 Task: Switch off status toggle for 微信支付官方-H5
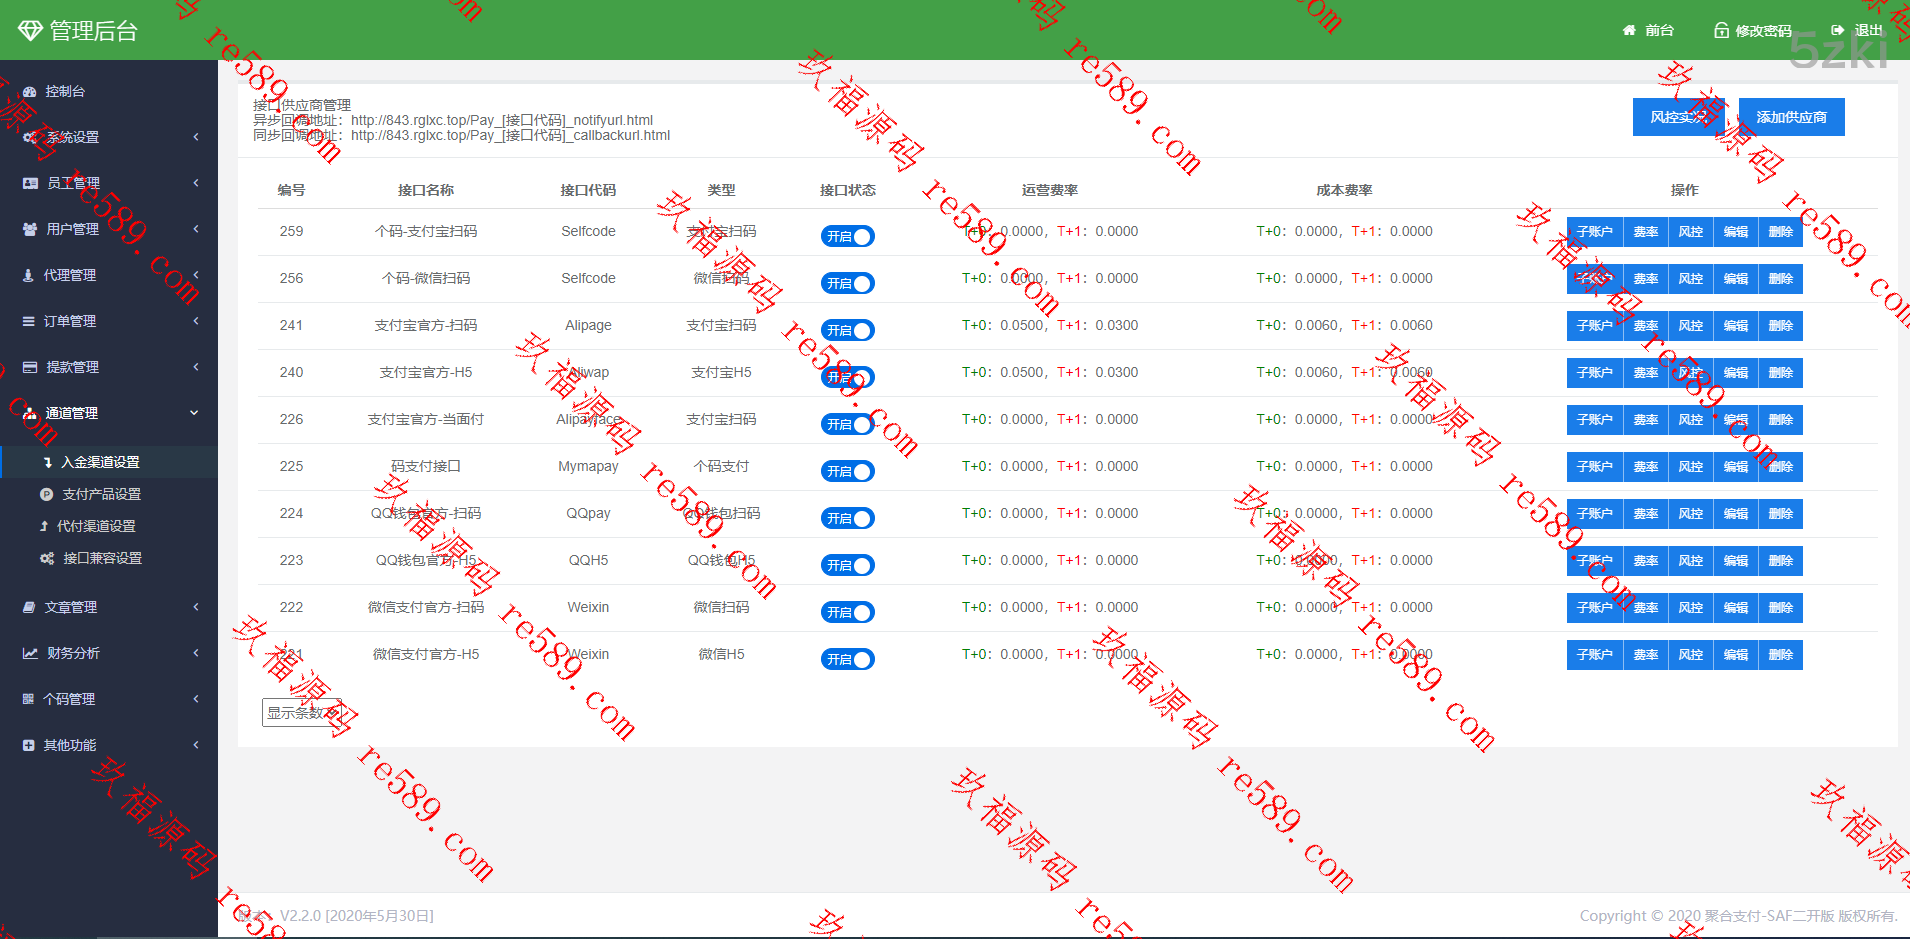tap(847, 660)
